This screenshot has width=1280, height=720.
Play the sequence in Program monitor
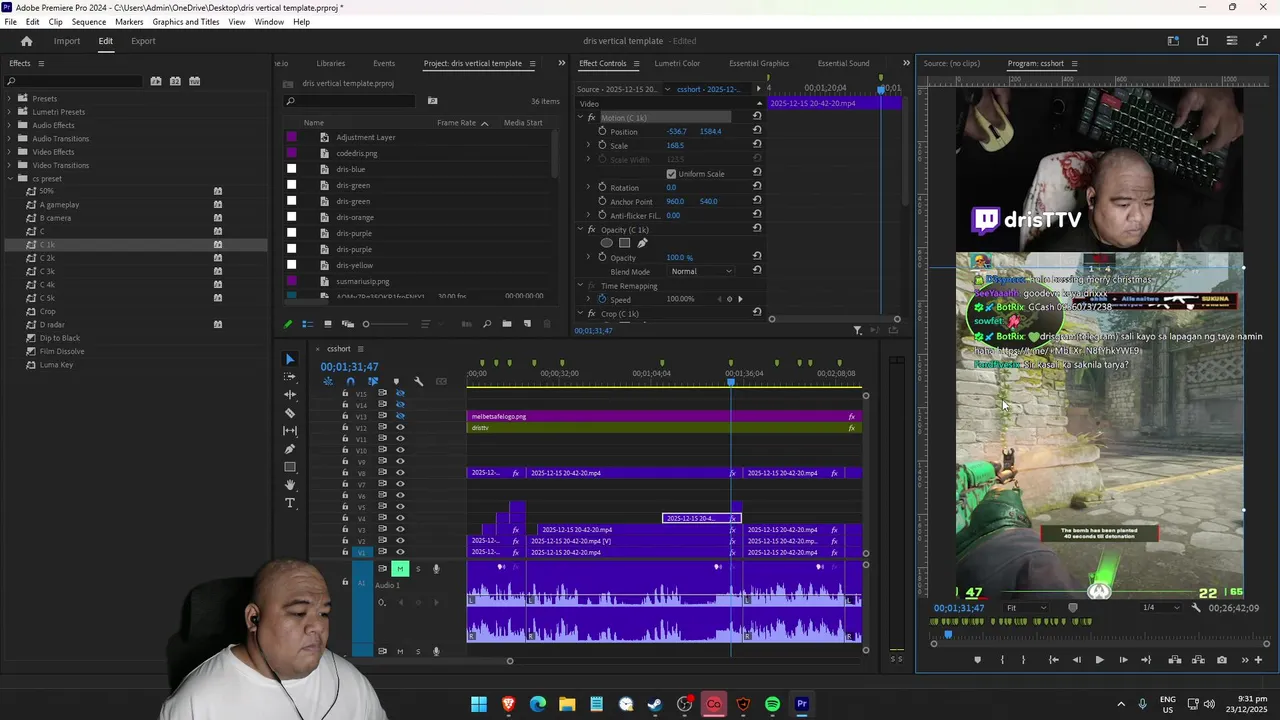(x=1099, y=660)
